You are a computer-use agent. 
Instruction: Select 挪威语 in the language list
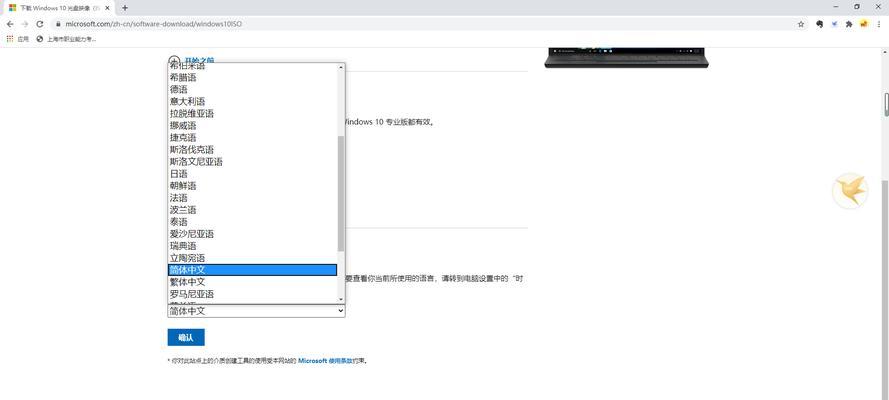pyautogui.click(x=252, y=126)
